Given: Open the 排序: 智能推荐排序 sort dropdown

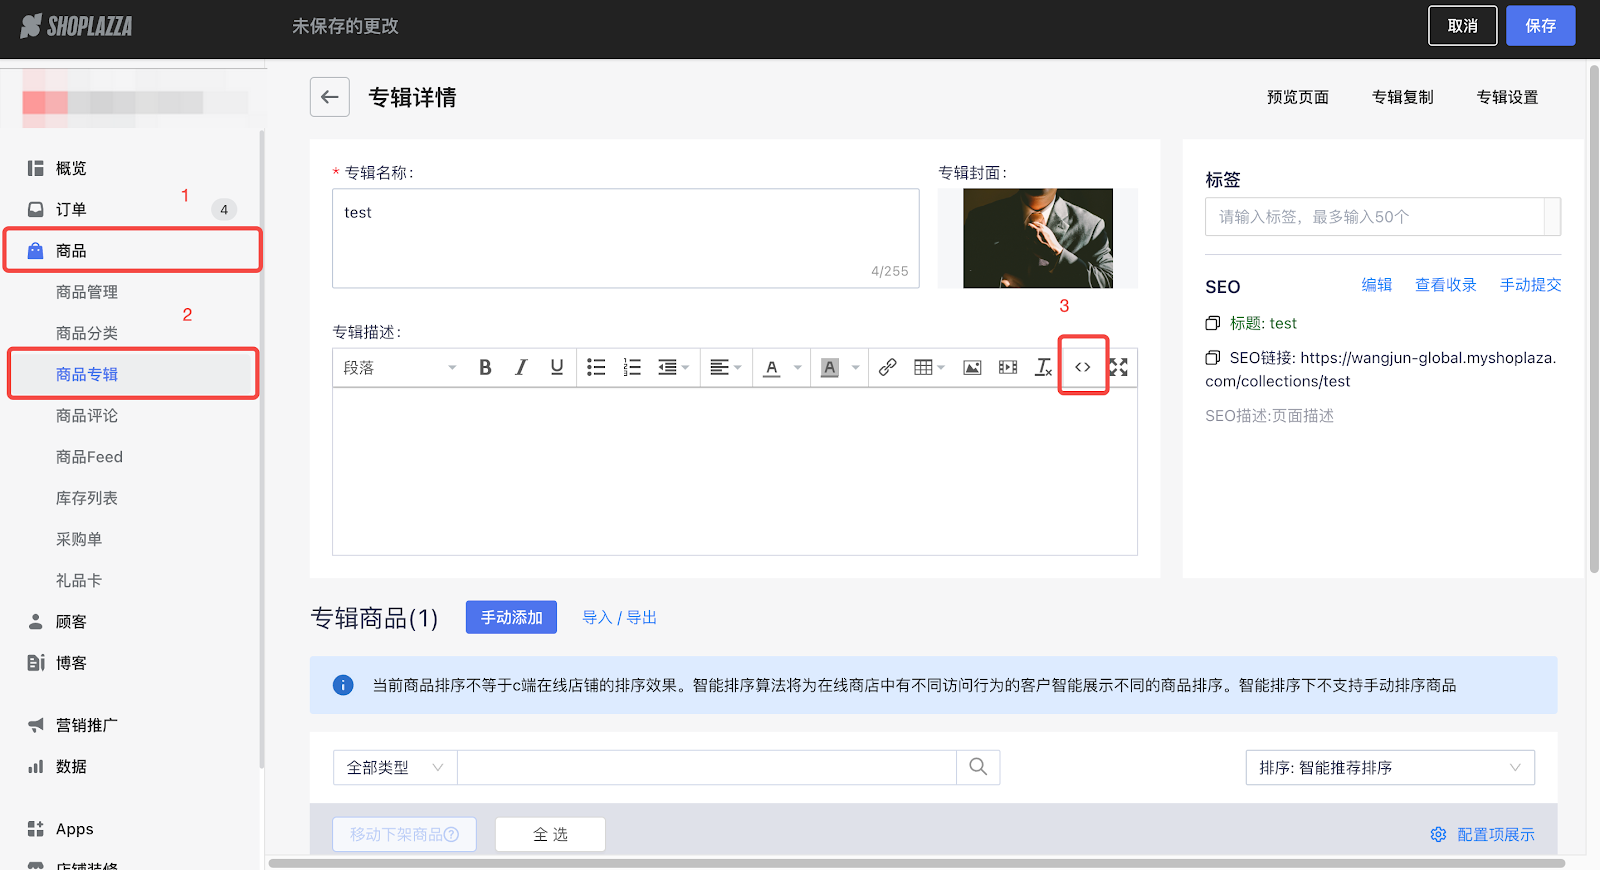Looking at the screenshot, I should [x=1390, y=767].
